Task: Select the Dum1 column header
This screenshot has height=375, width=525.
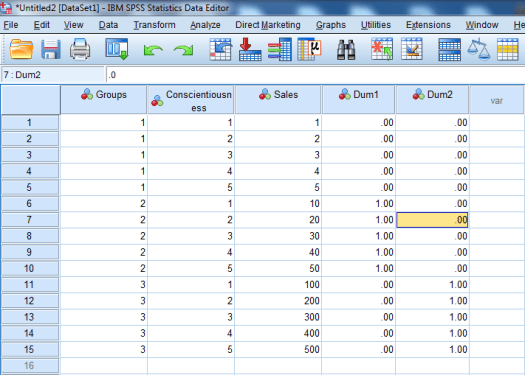Action: (359, 100)
